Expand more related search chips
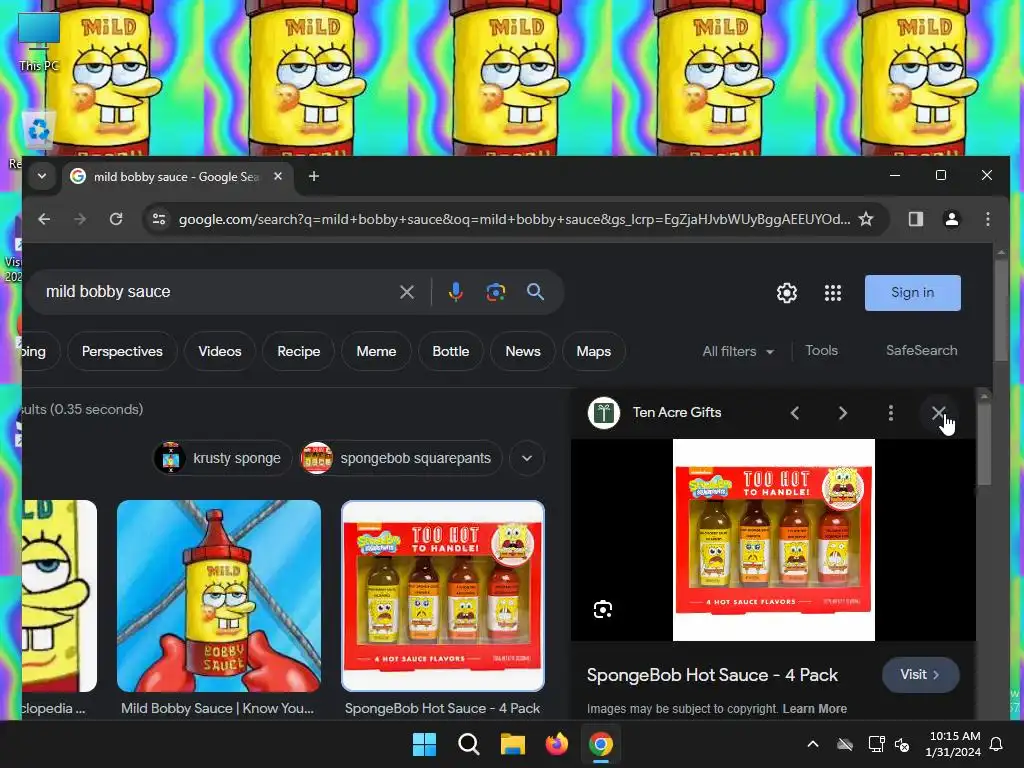1024x768 pixels. click(527, 458)
